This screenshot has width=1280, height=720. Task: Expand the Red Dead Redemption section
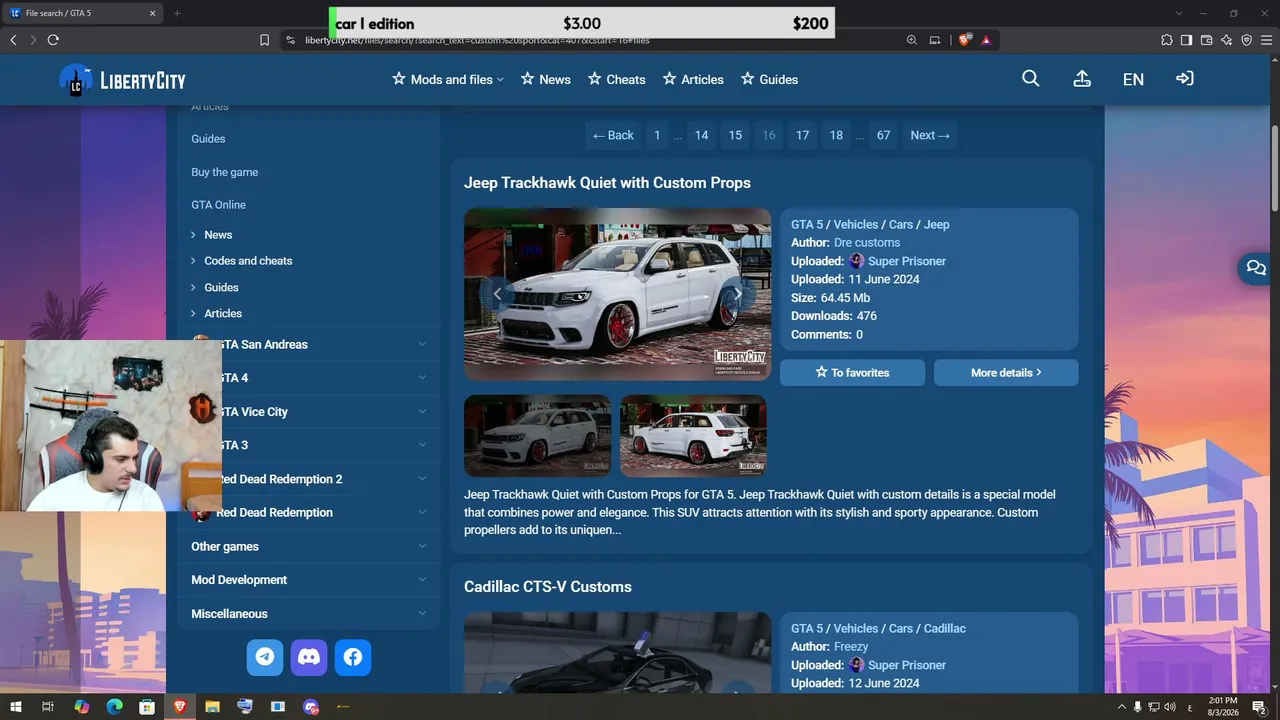click(x=309, y=512)
